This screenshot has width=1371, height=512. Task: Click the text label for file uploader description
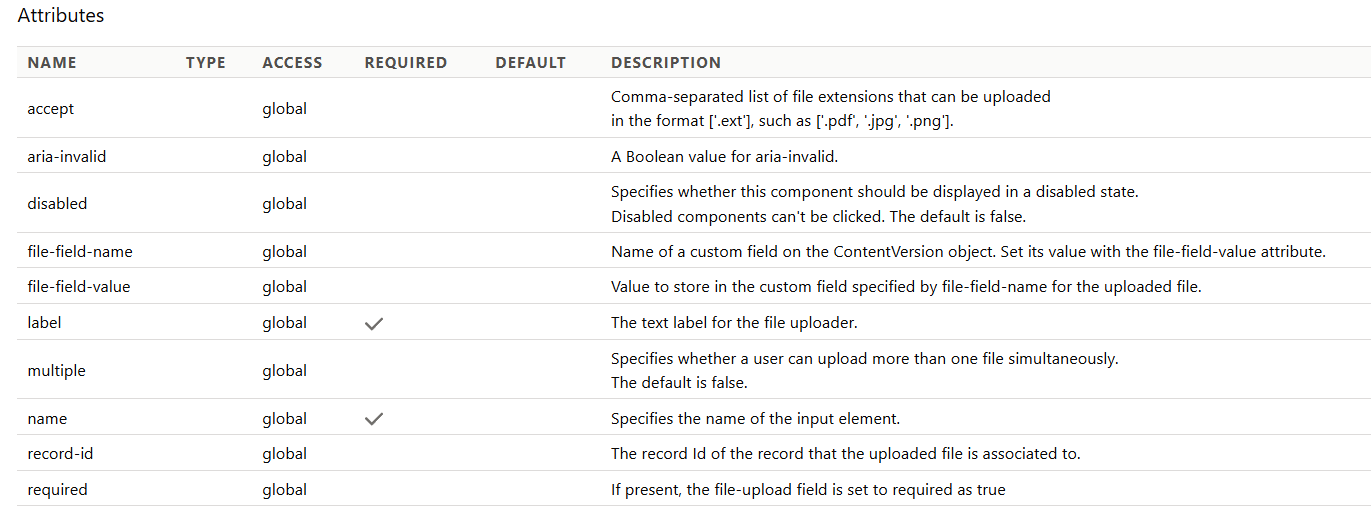click(734, 322)
